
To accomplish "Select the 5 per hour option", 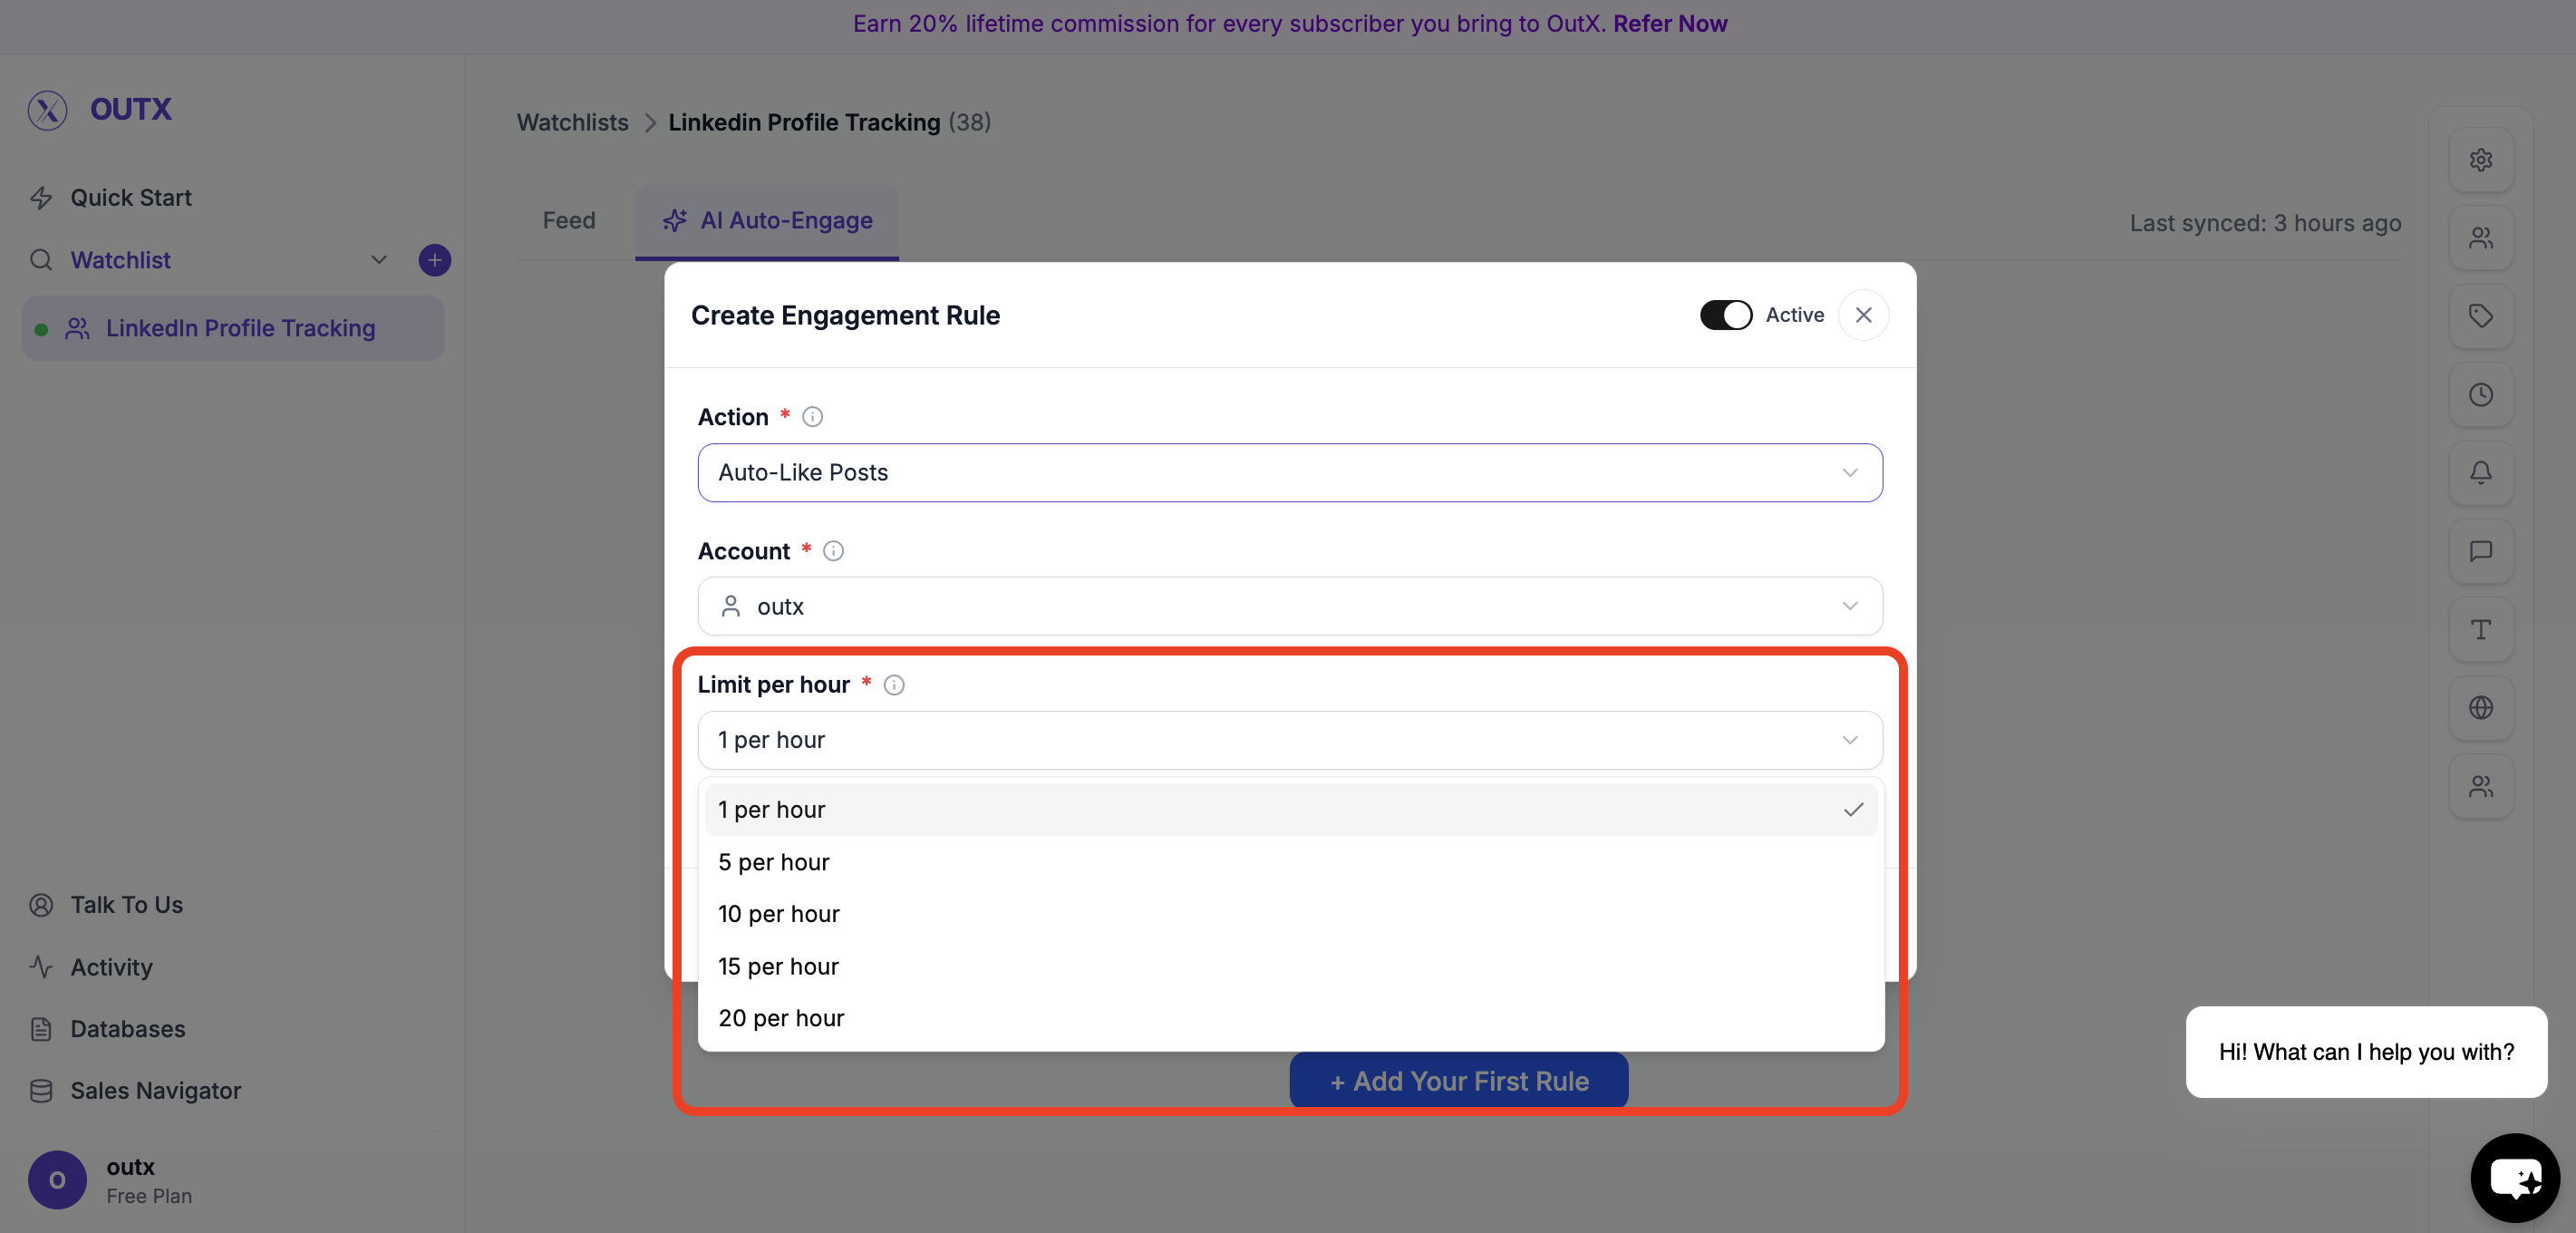I will point(774,862).
